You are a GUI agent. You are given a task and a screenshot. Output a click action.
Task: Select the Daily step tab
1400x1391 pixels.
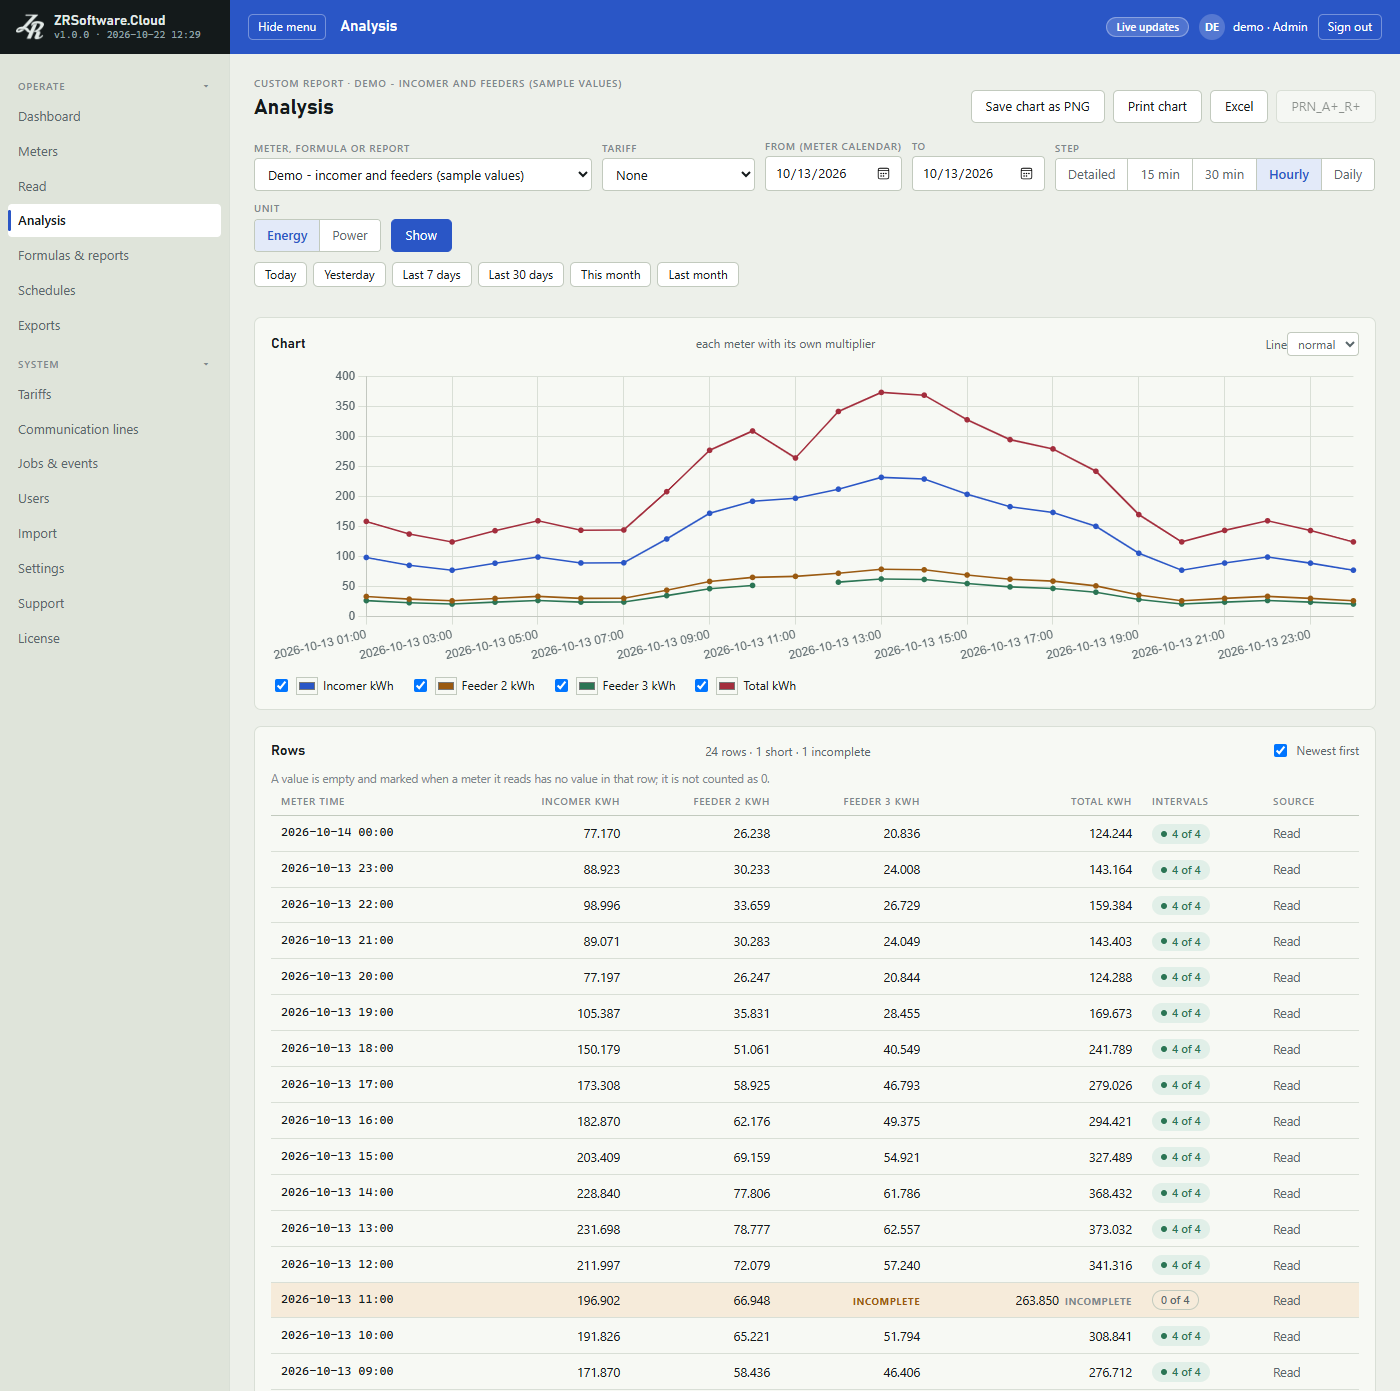(1348, 175)
